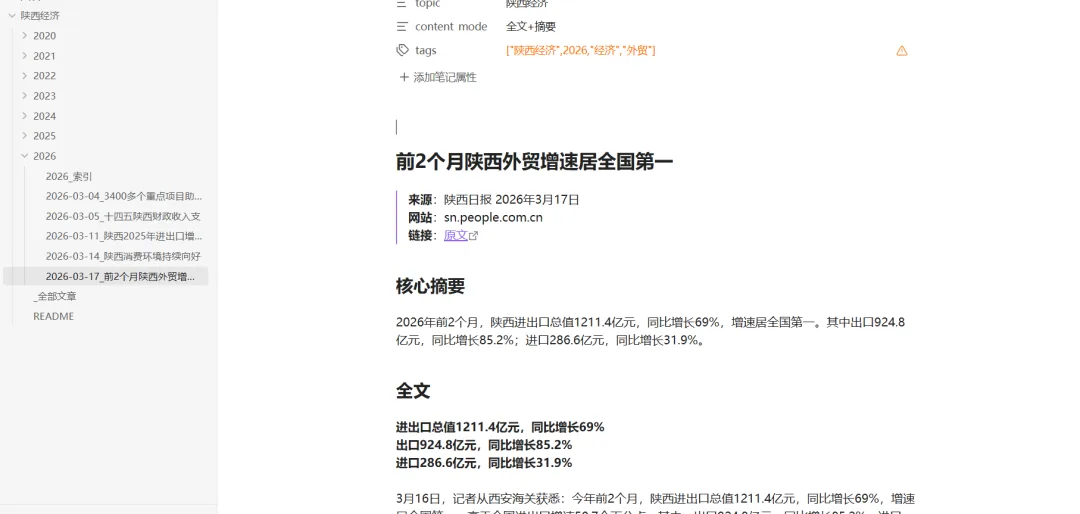Open the 2026_索引 note
This screenshot has height=514, width=1080.
[69, 176]
